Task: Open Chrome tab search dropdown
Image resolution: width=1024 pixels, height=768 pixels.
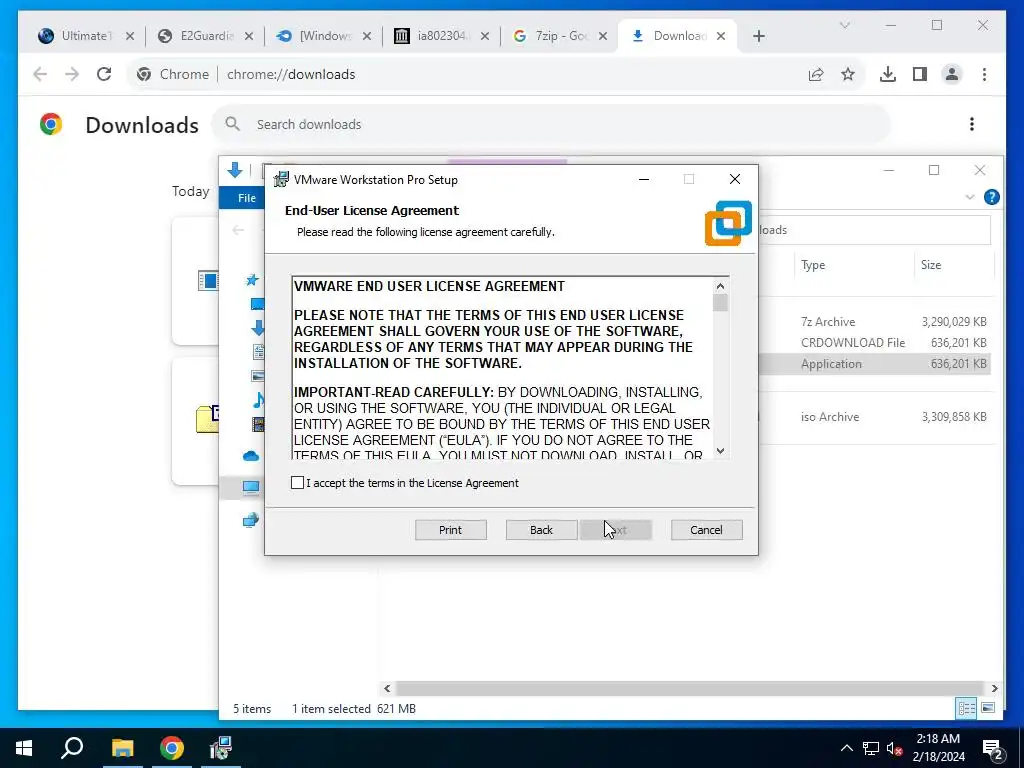Action: pos(845,25)
